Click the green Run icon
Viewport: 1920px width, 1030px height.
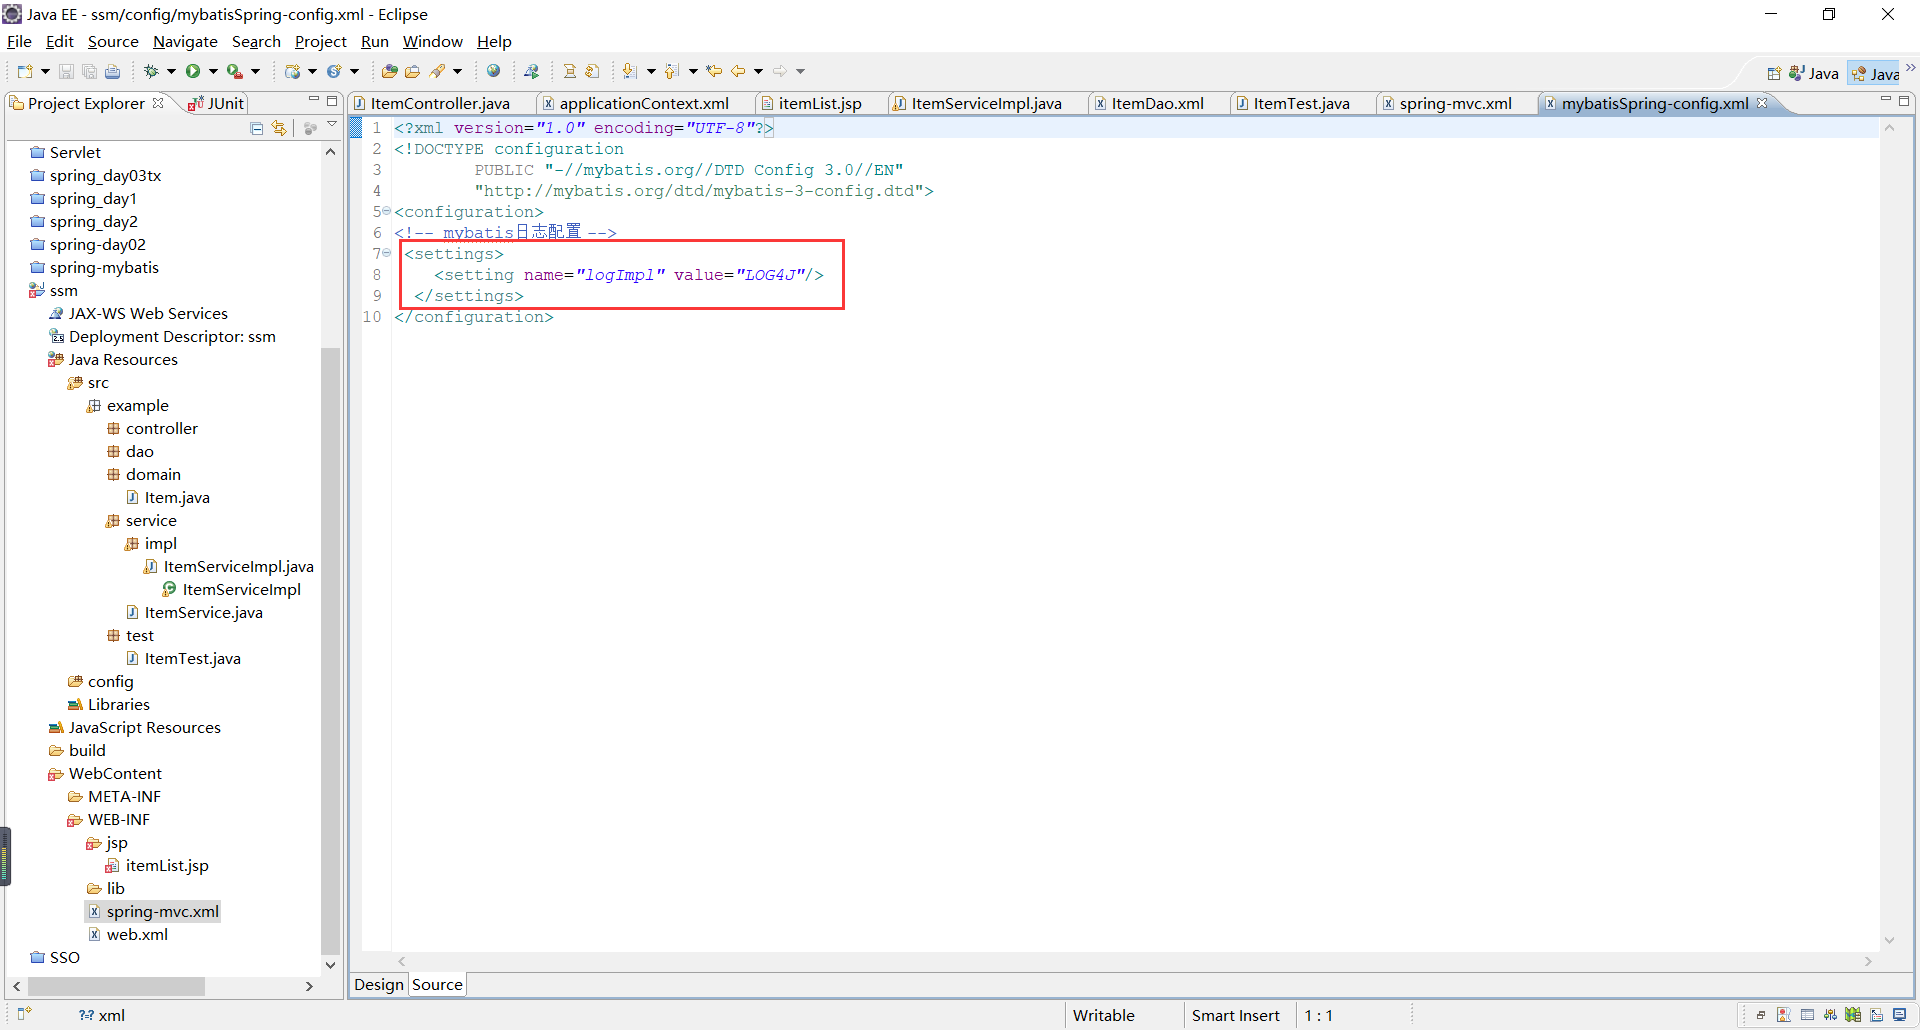tap(193, 71)
